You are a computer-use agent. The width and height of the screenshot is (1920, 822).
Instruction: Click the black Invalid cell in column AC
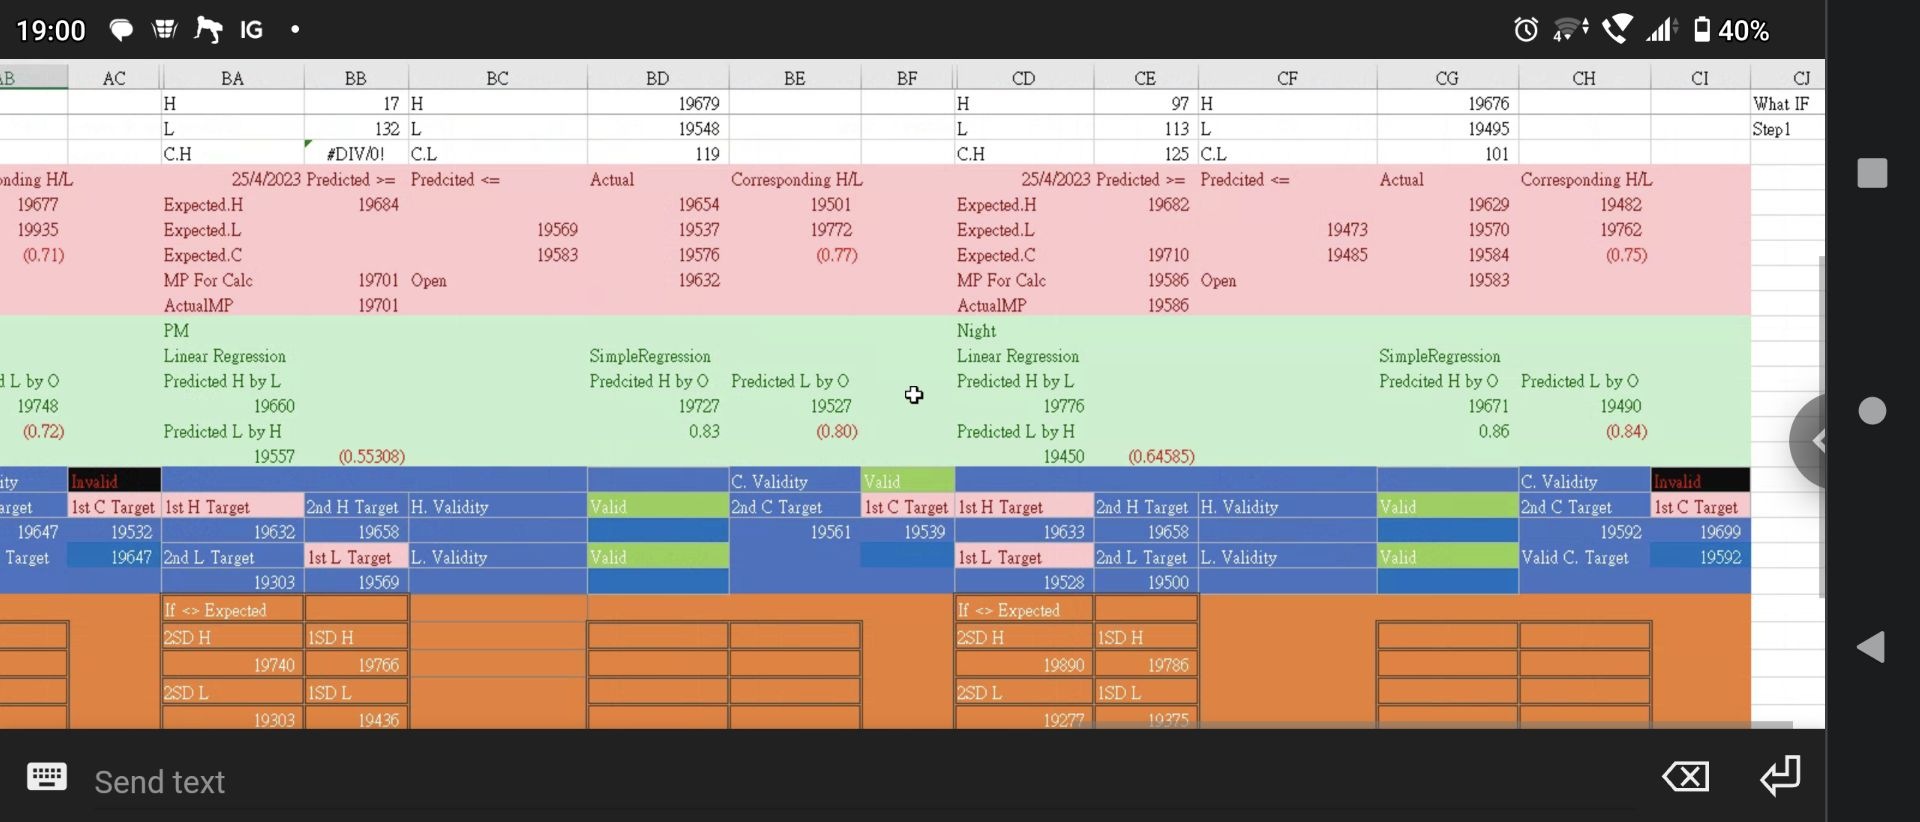114,481
